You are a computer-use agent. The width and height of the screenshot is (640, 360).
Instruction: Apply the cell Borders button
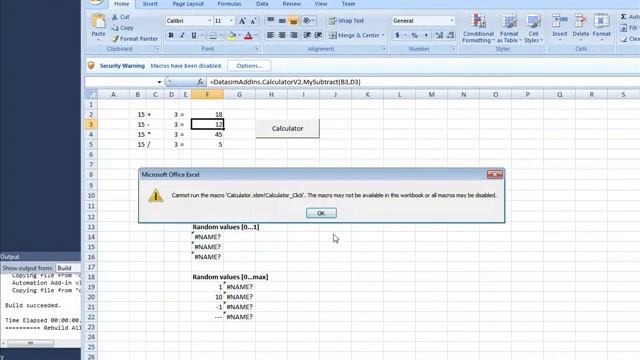[213, 36]
